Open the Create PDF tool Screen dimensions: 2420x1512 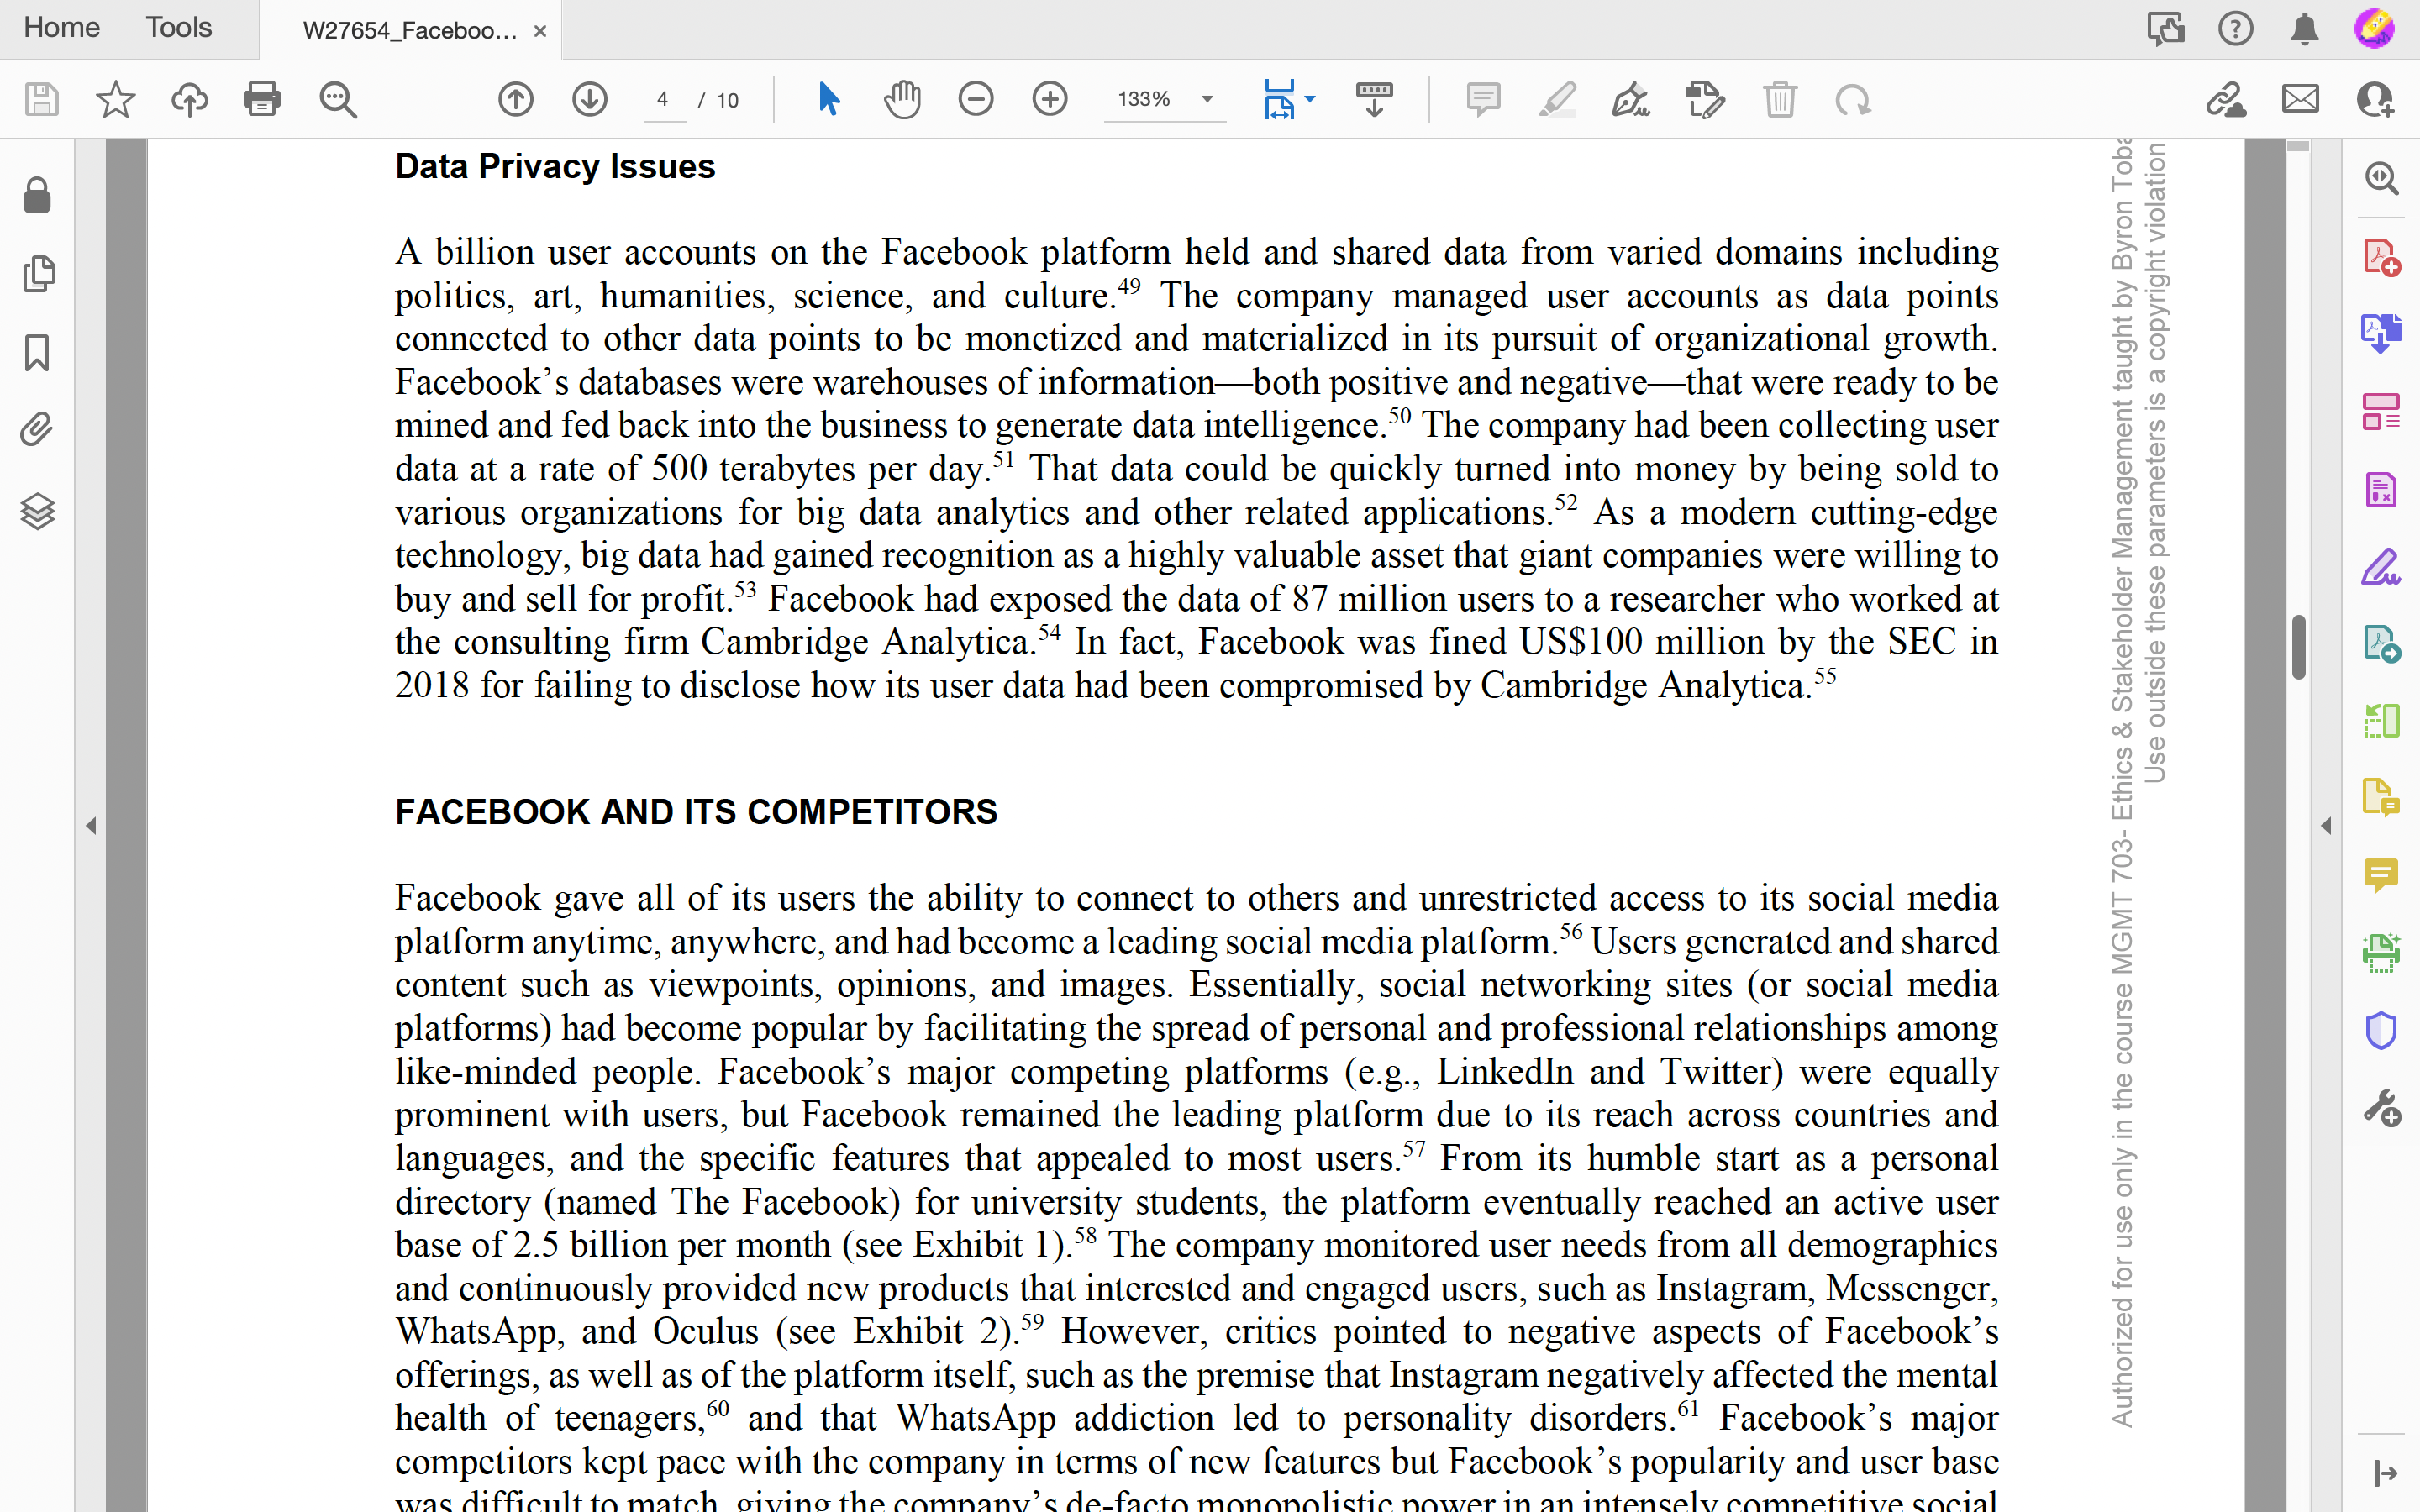2383,258
